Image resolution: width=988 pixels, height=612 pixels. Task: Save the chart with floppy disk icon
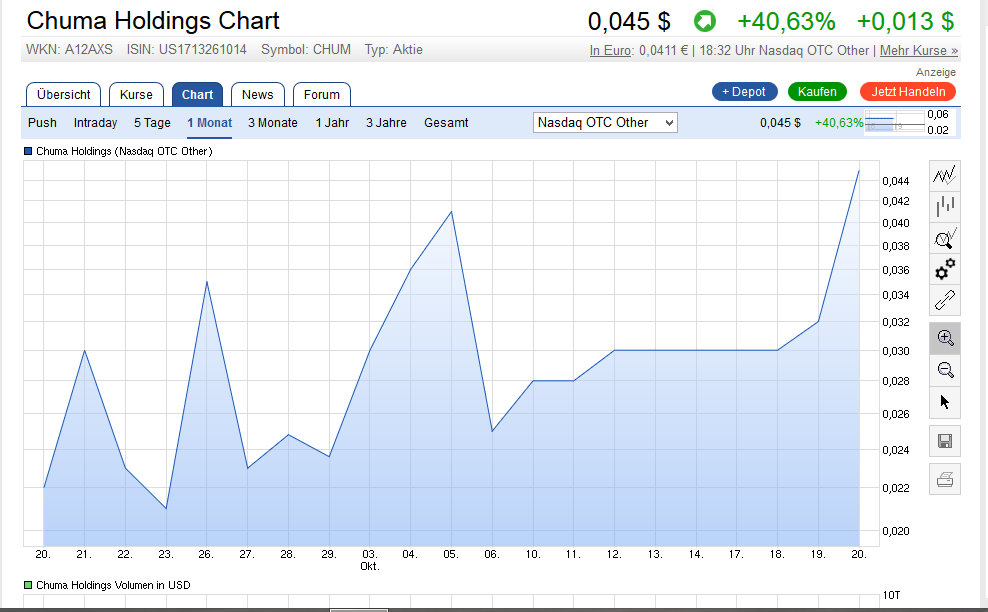point(945,441)
